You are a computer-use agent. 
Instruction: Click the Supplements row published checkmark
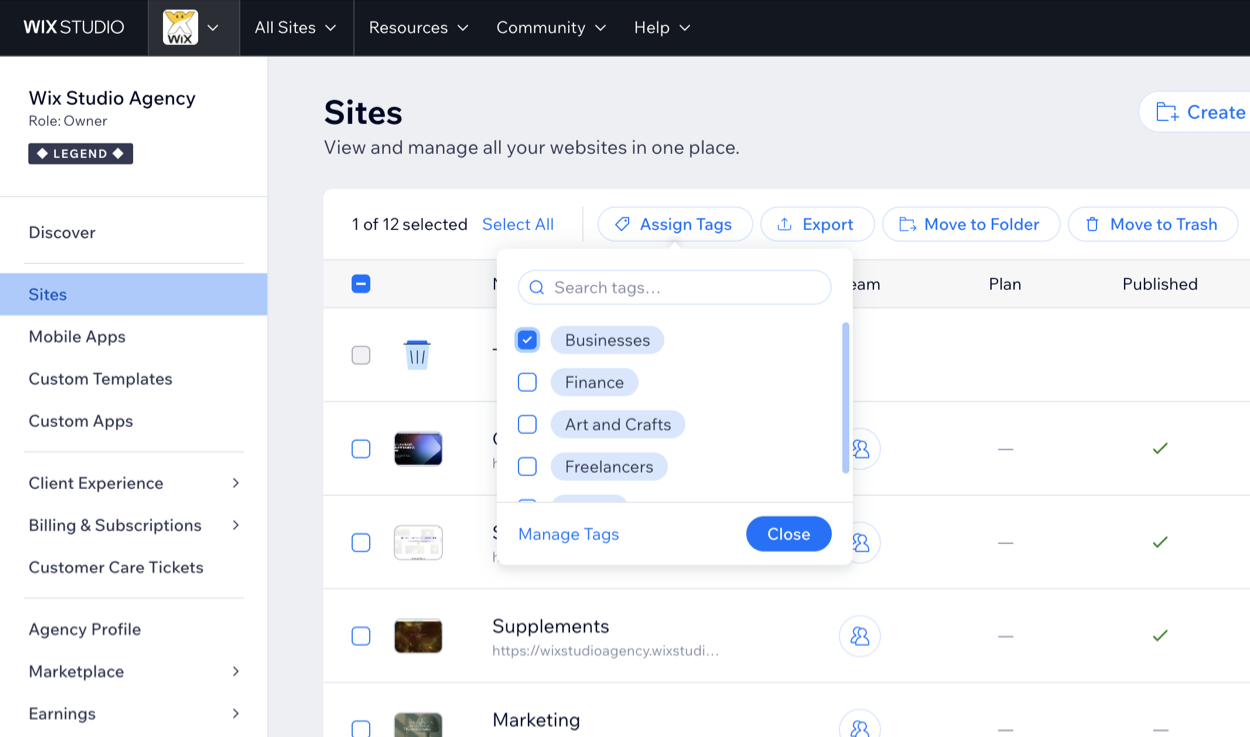[x=1160, y=635]
